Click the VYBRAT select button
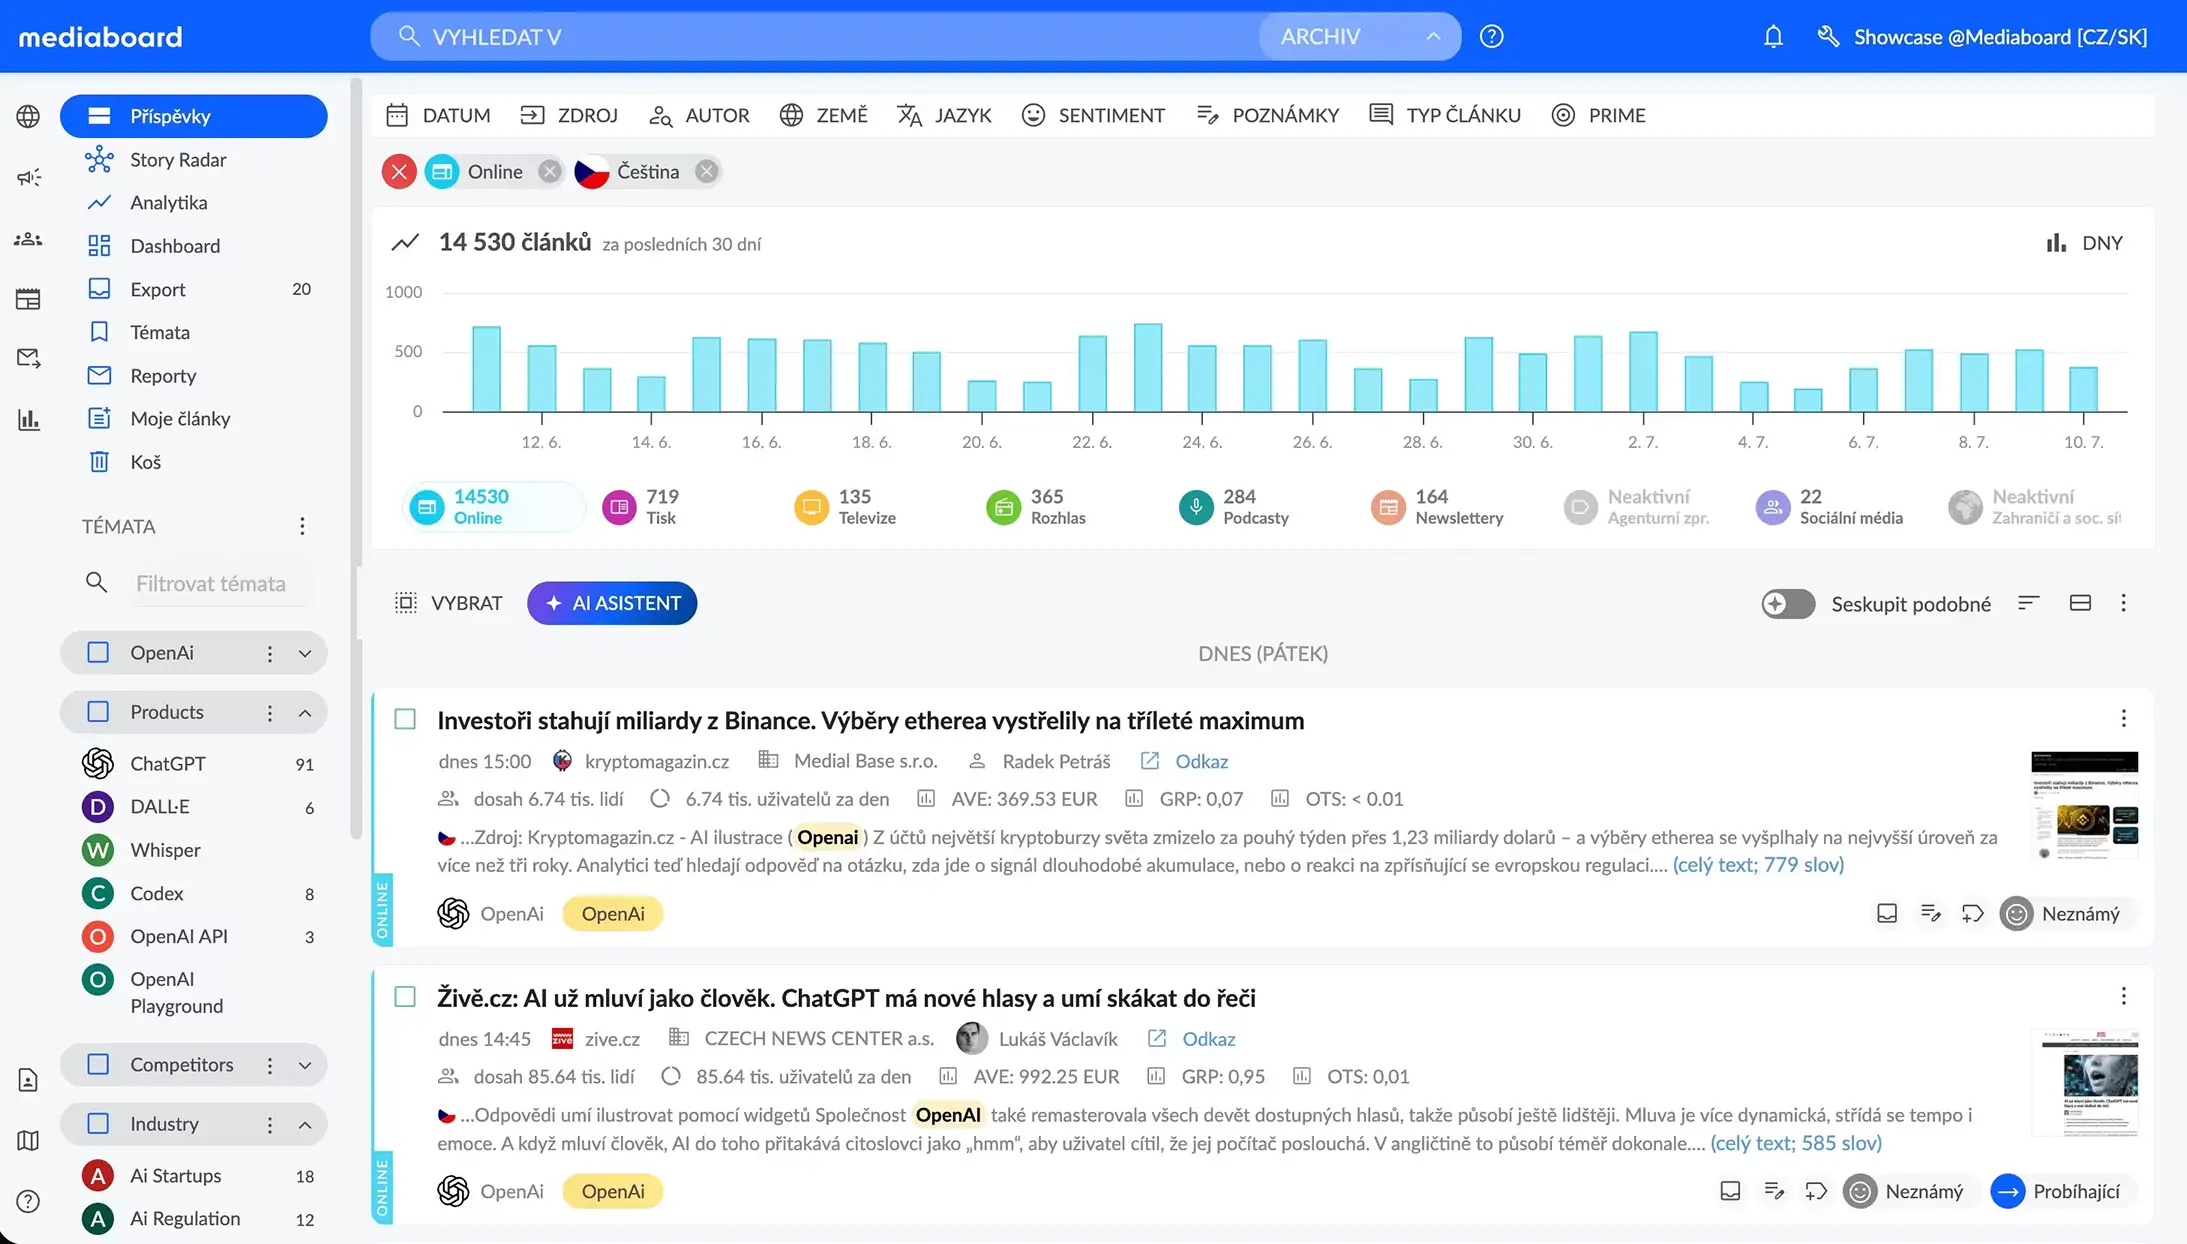This screenshot has height=1244, width=2187. [x=449, y=603]
